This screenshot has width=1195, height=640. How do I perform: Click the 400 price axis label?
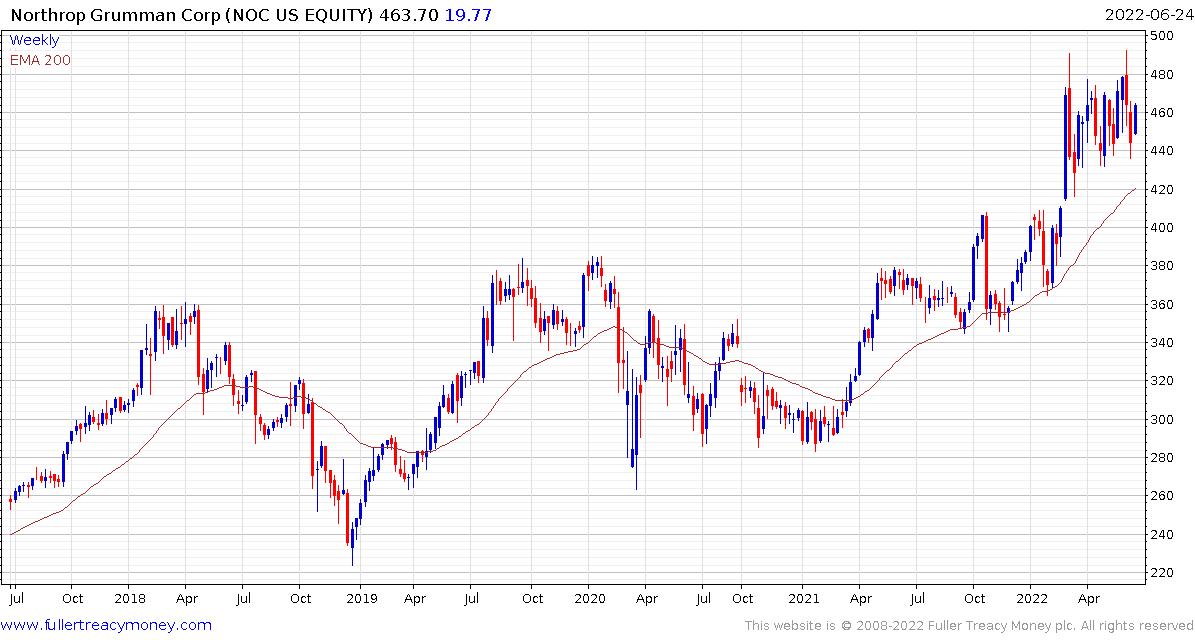point(1162,228)
